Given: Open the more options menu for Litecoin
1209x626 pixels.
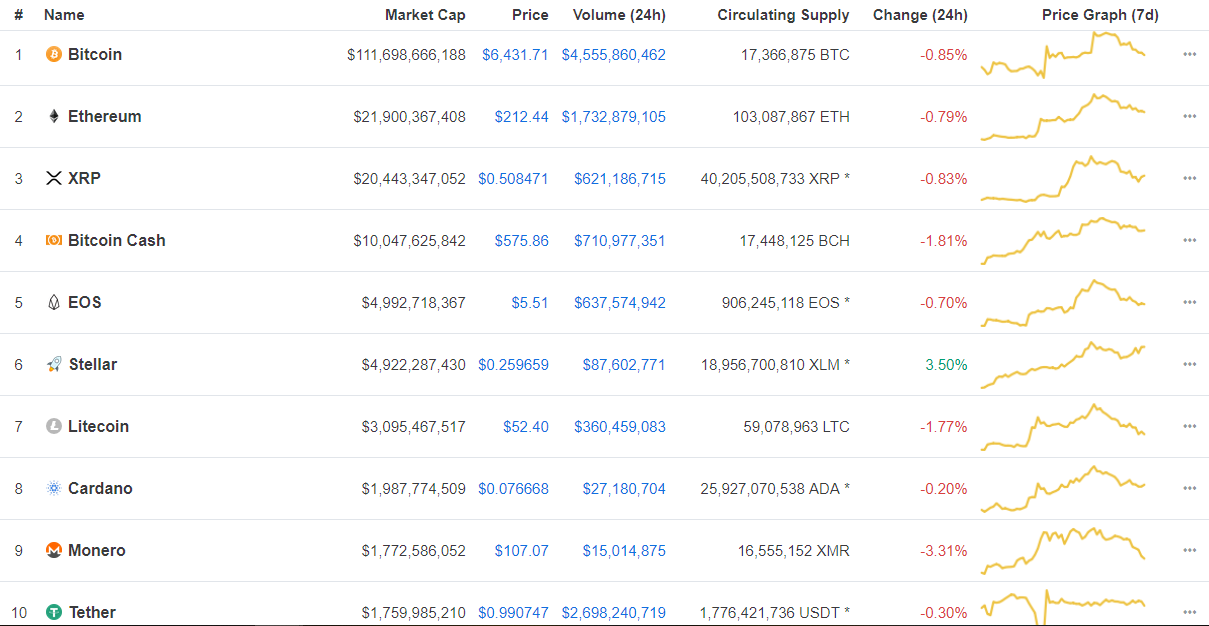Looking at the screenshot, I should [x=1189, y=427].
